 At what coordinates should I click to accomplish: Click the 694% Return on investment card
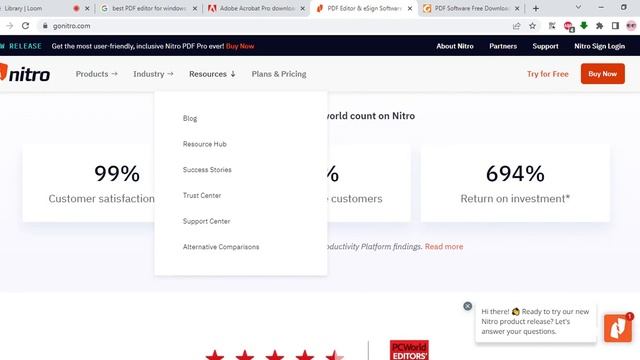point(515,183)
